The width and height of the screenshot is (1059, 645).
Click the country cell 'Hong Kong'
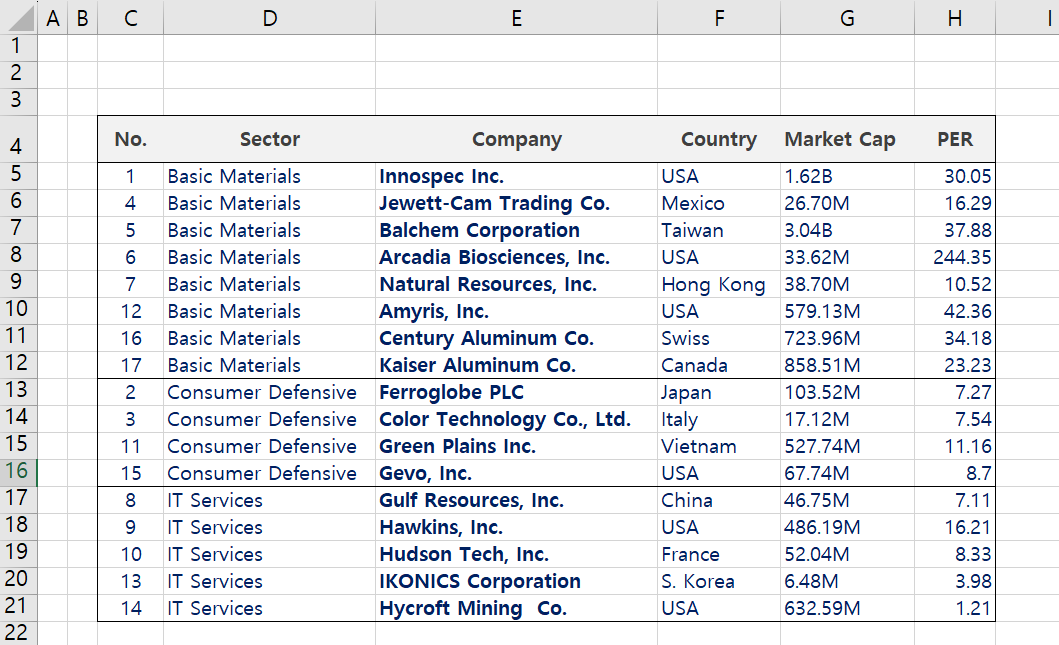click(x=719, y=284)
